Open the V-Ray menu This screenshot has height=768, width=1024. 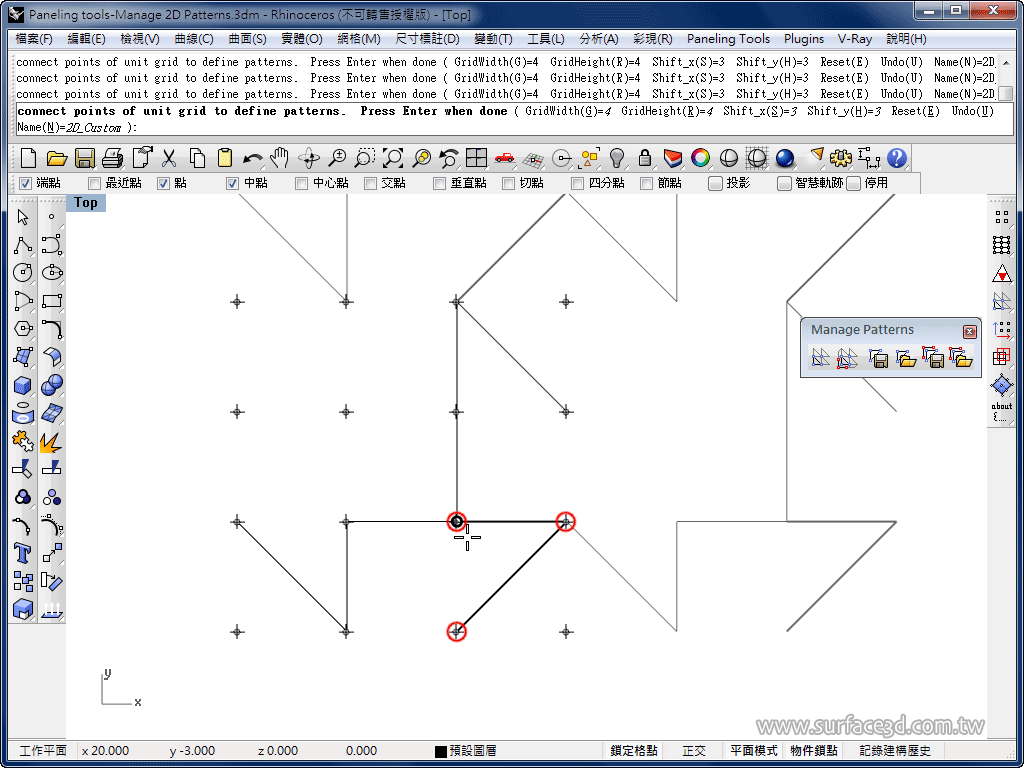point(855,39)
